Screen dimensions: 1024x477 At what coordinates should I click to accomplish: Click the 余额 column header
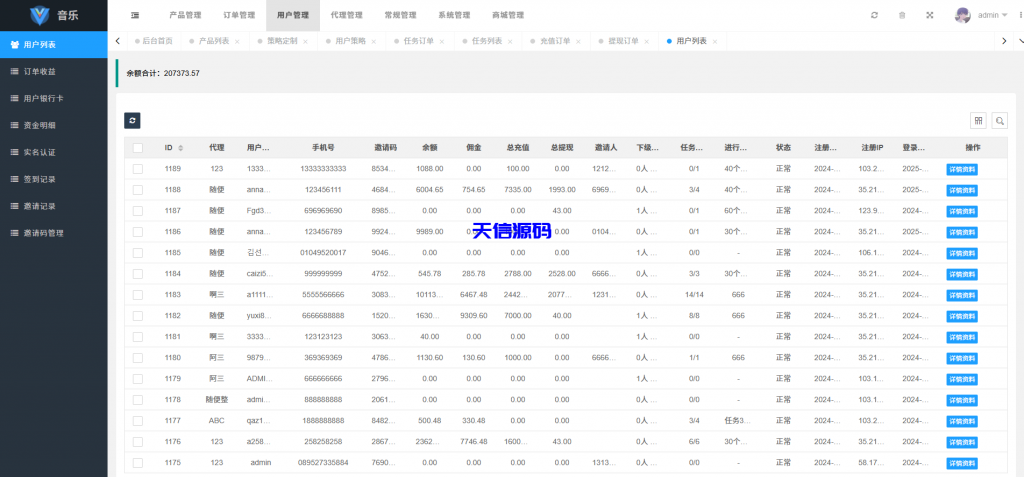coord(429,148)
